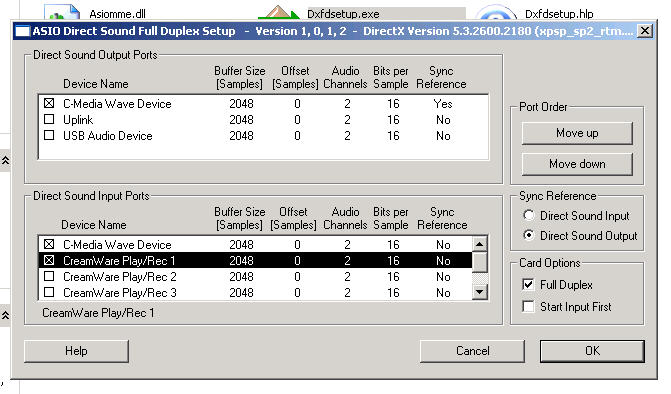Click the Move up button
Image resolution: width=671 pixels, height=394 pixels.
pyautogui.click(x=577, y=133)
